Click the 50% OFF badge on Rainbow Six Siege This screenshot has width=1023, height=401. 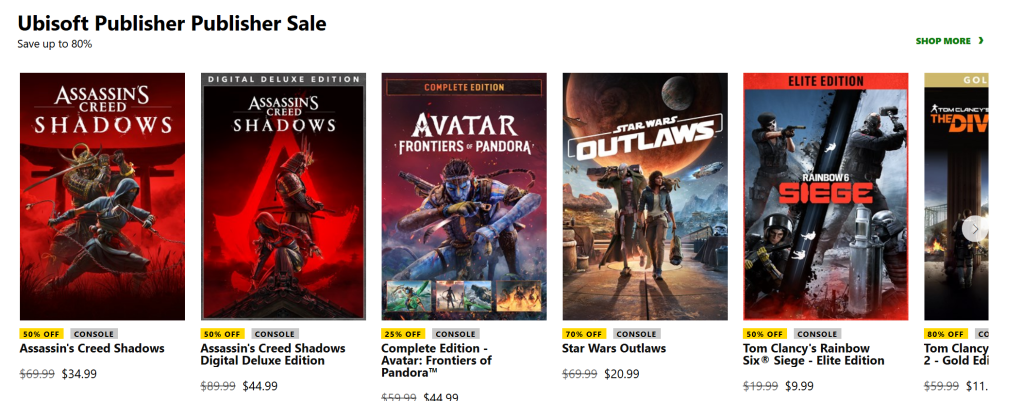765,334
